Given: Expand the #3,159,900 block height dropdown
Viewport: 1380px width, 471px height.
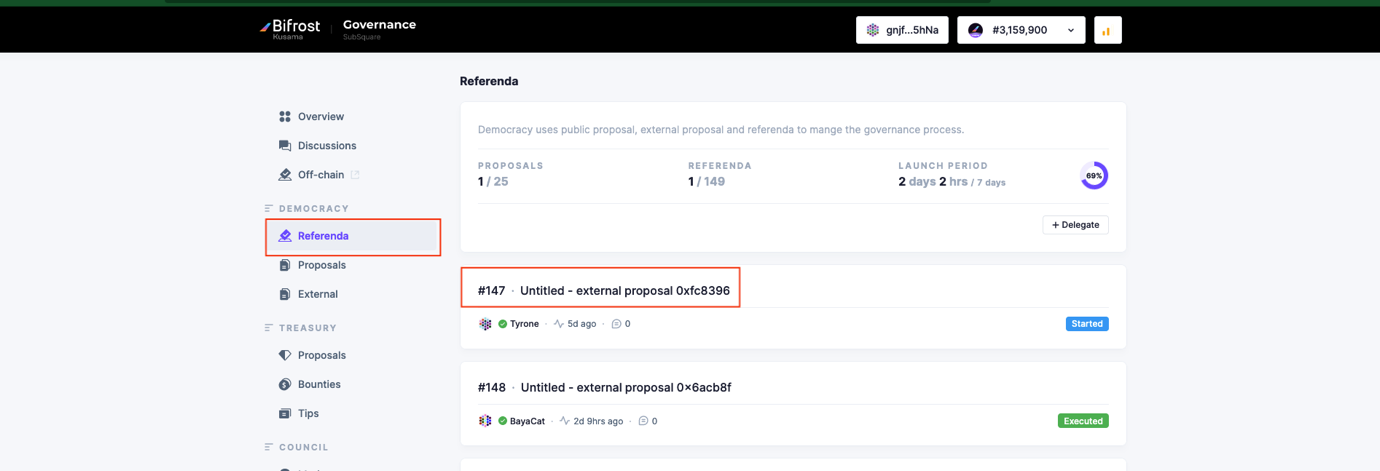Looking at the screenshot, I should tap(1021, 30).
